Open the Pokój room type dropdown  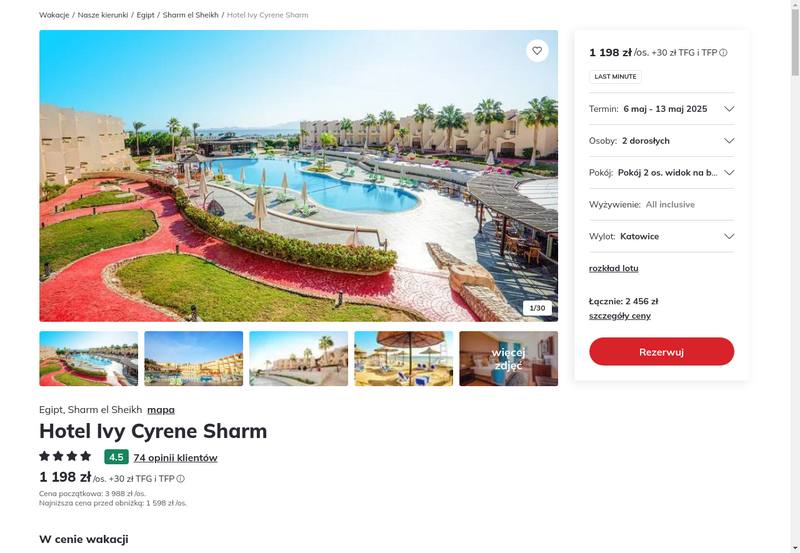(x=661, y=172)
